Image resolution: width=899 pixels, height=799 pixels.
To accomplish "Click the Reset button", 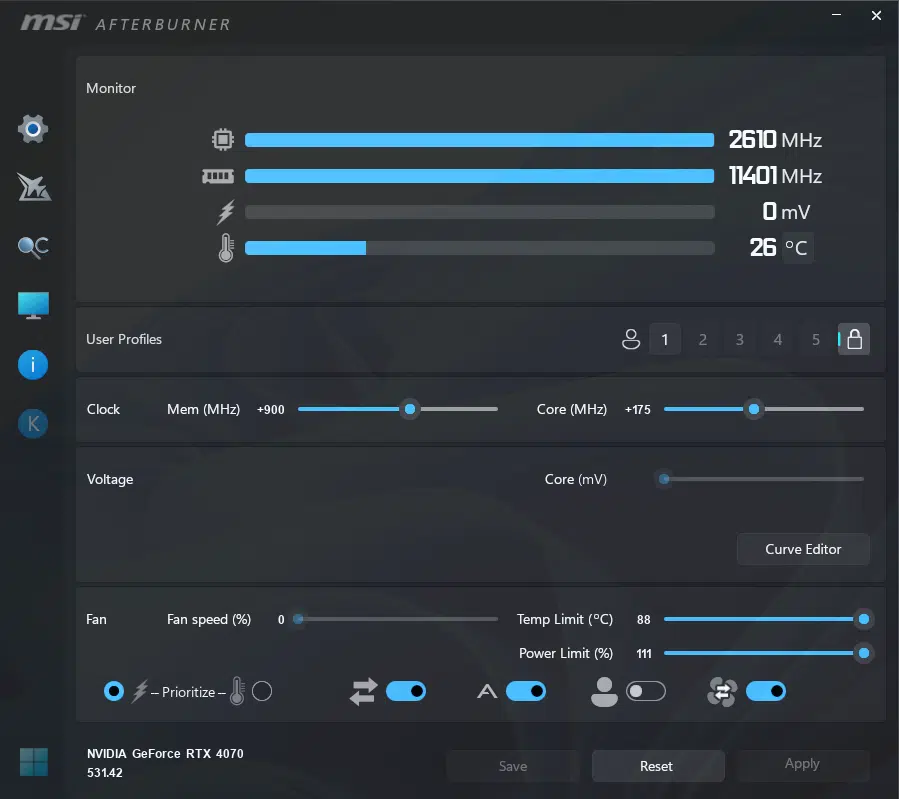I will 656,766.
